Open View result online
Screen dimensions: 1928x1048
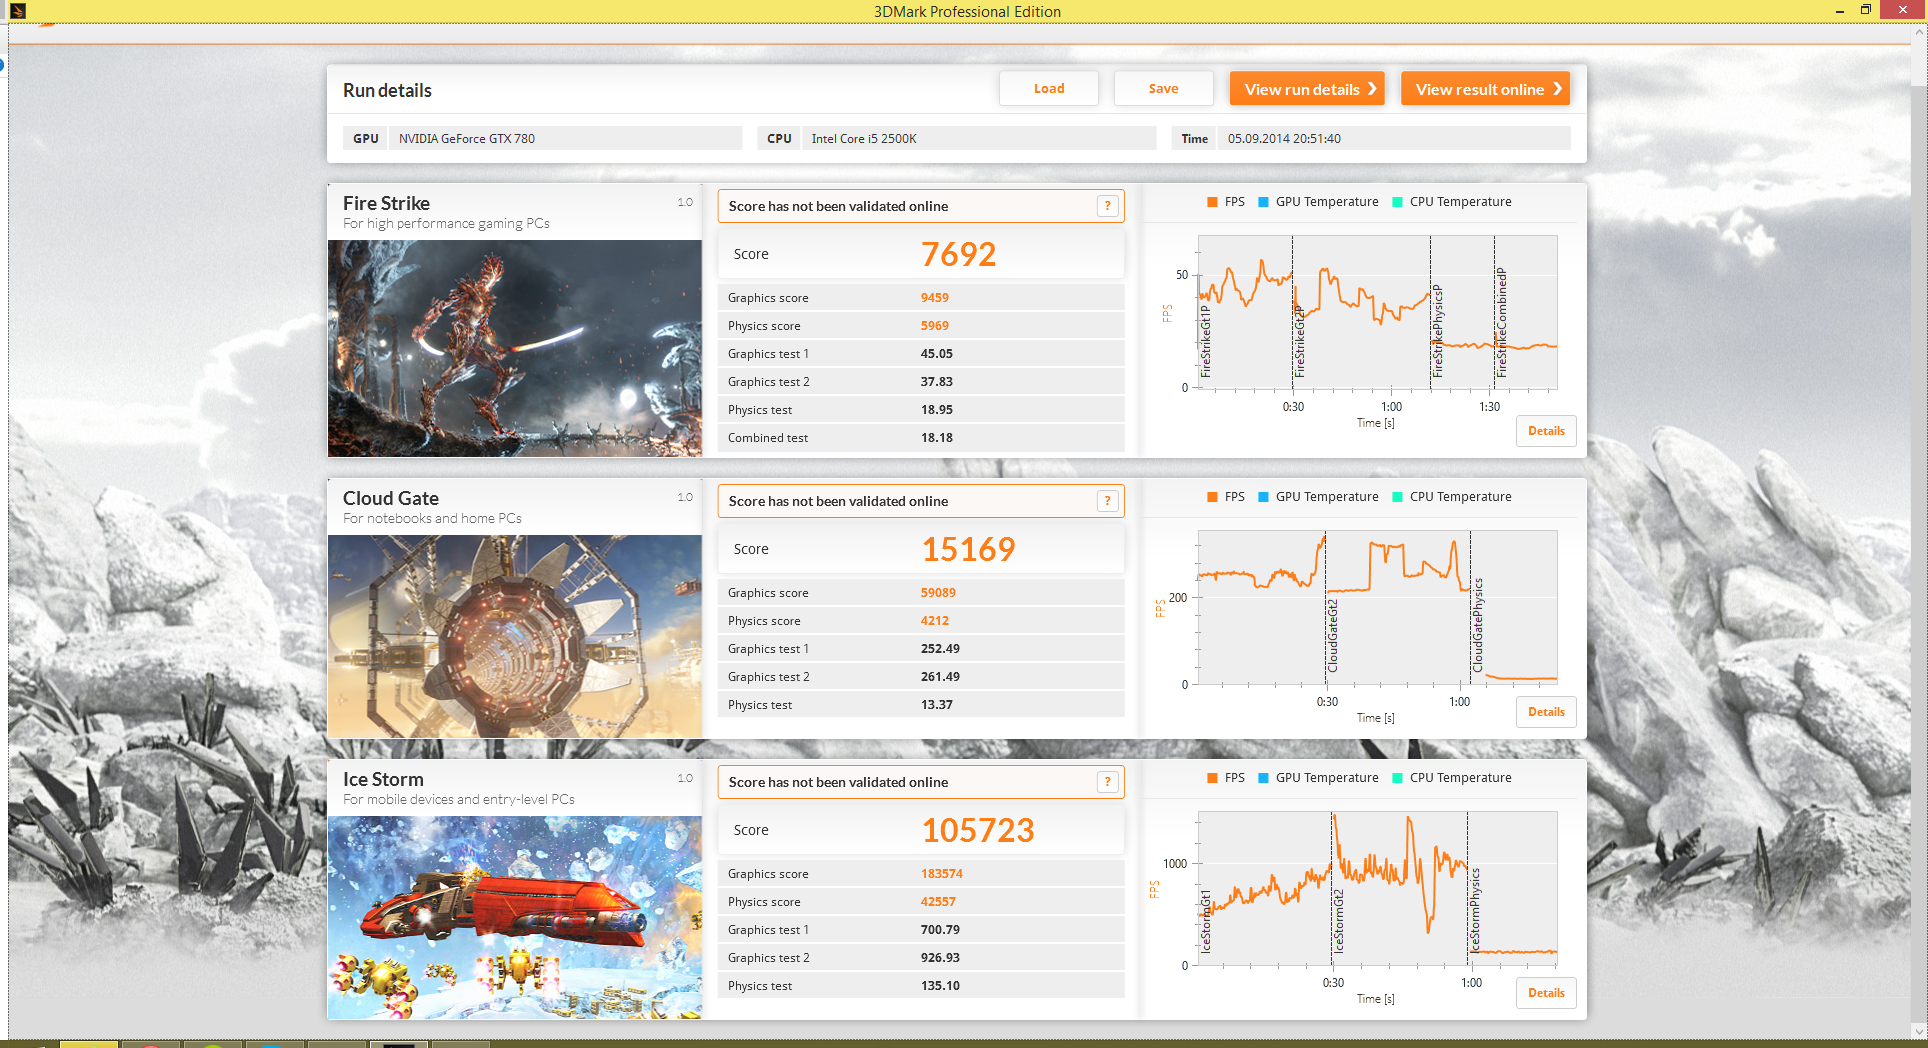[1485, 88]
